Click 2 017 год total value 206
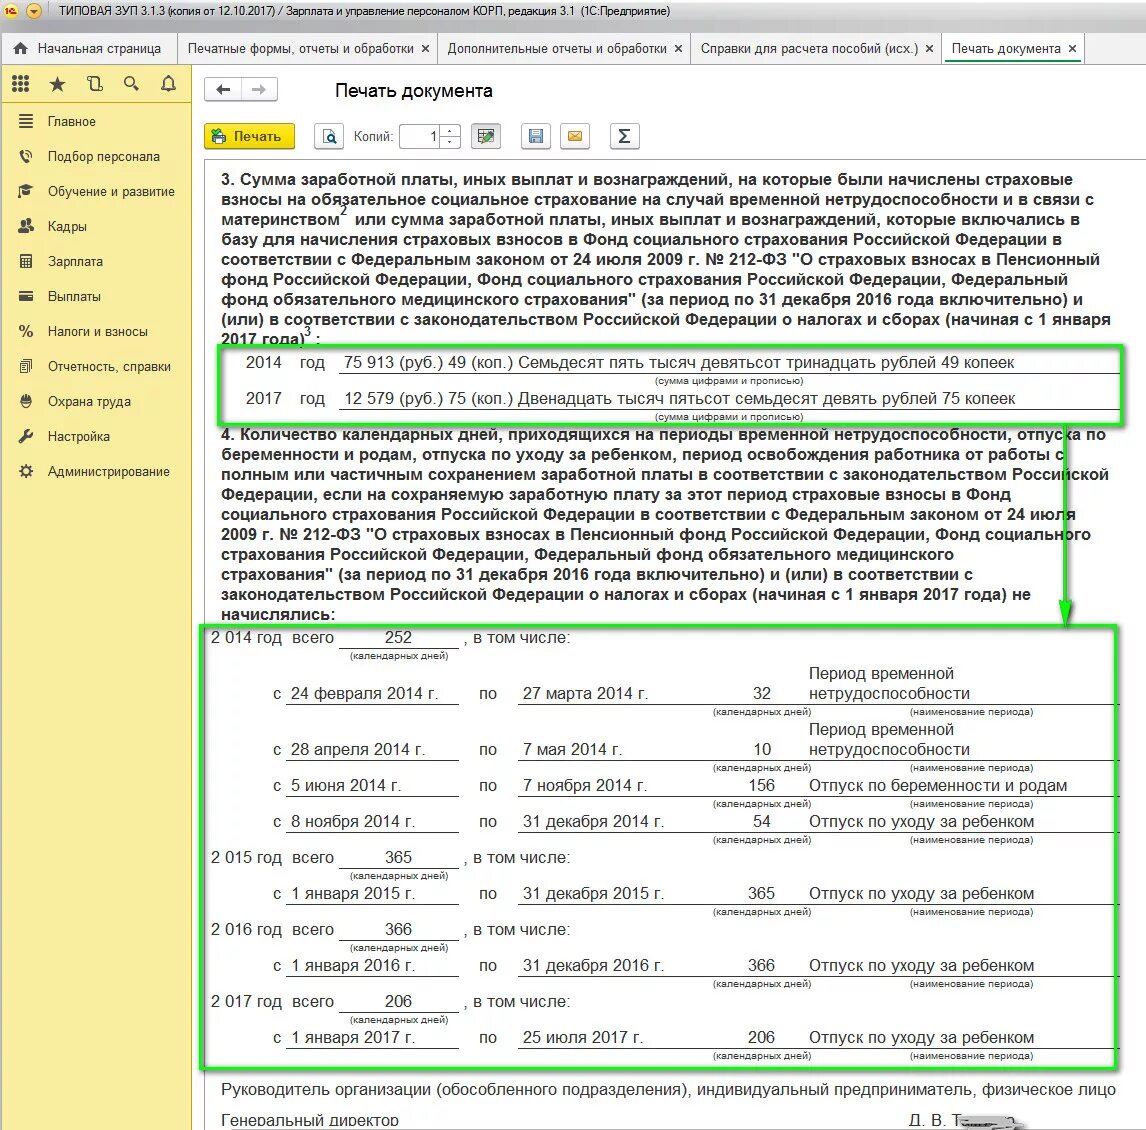The width and height of the screenshot is (1146, 1130). click(399, 1001)
